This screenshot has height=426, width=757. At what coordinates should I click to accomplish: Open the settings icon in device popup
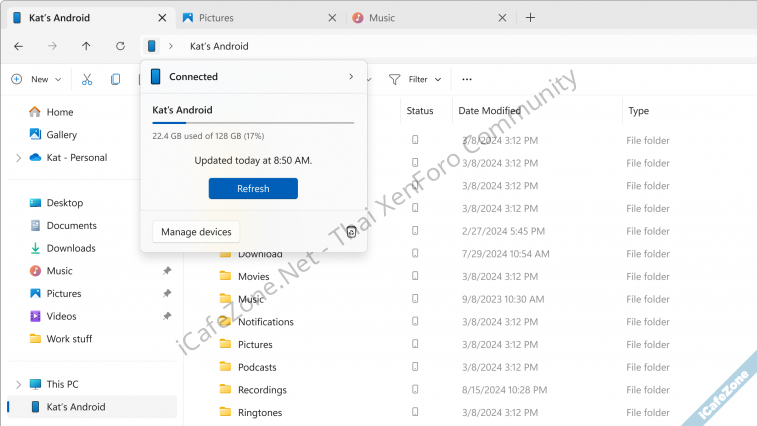tap(351, 232)
